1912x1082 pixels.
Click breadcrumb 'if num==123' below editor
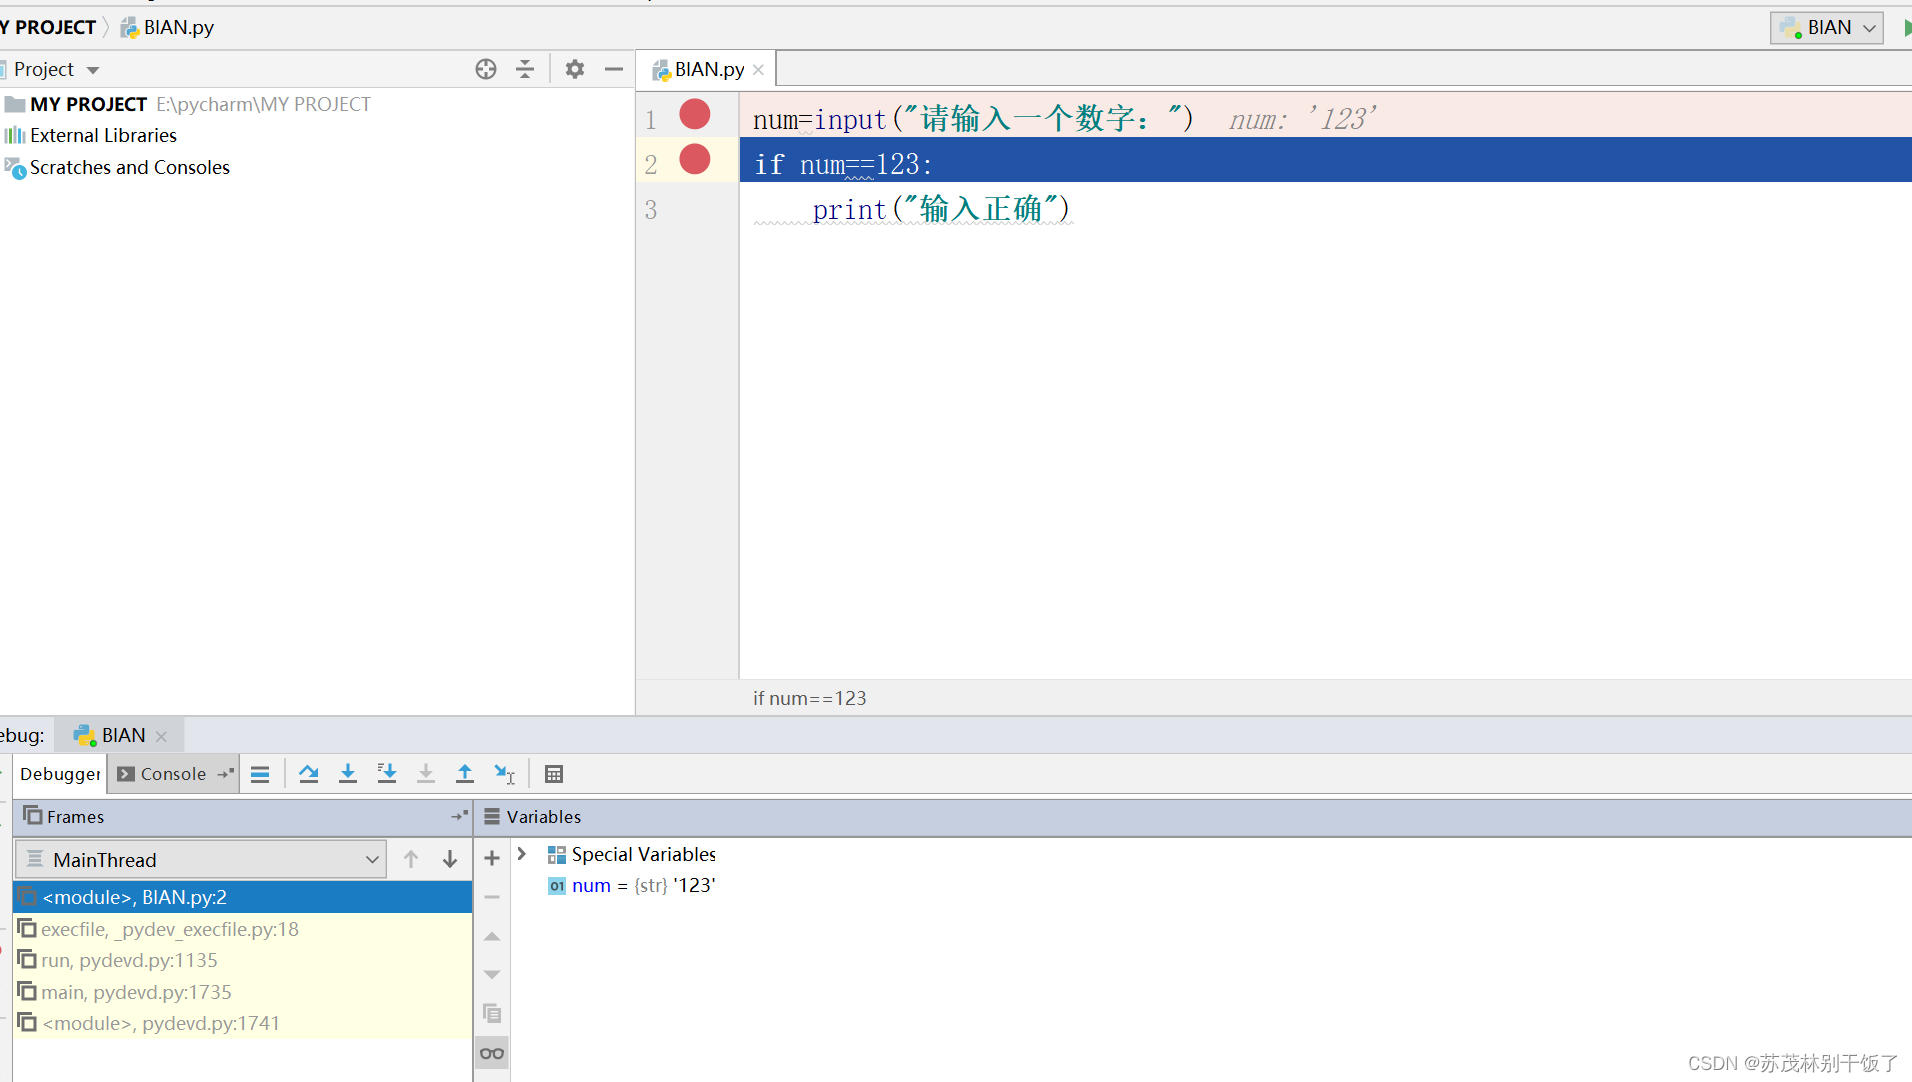coord(810,698)
